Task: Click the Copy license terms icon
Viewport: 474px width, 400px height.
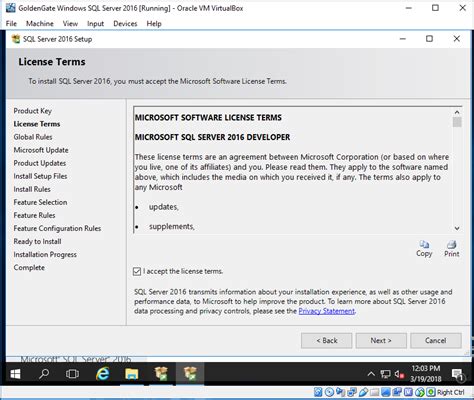Action: [424, 249]
